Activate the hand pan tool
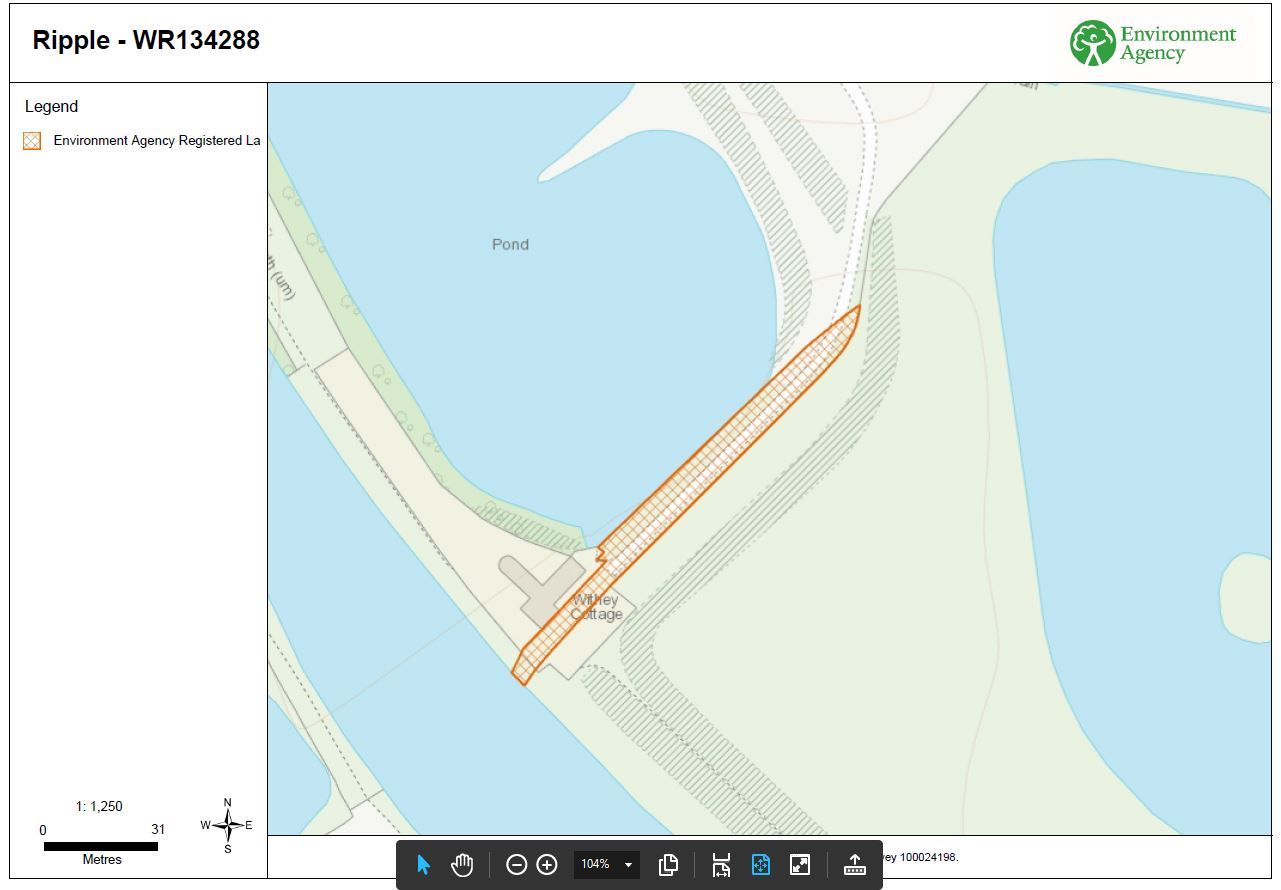The image size is (1281, 890). [x=461, y=865]
